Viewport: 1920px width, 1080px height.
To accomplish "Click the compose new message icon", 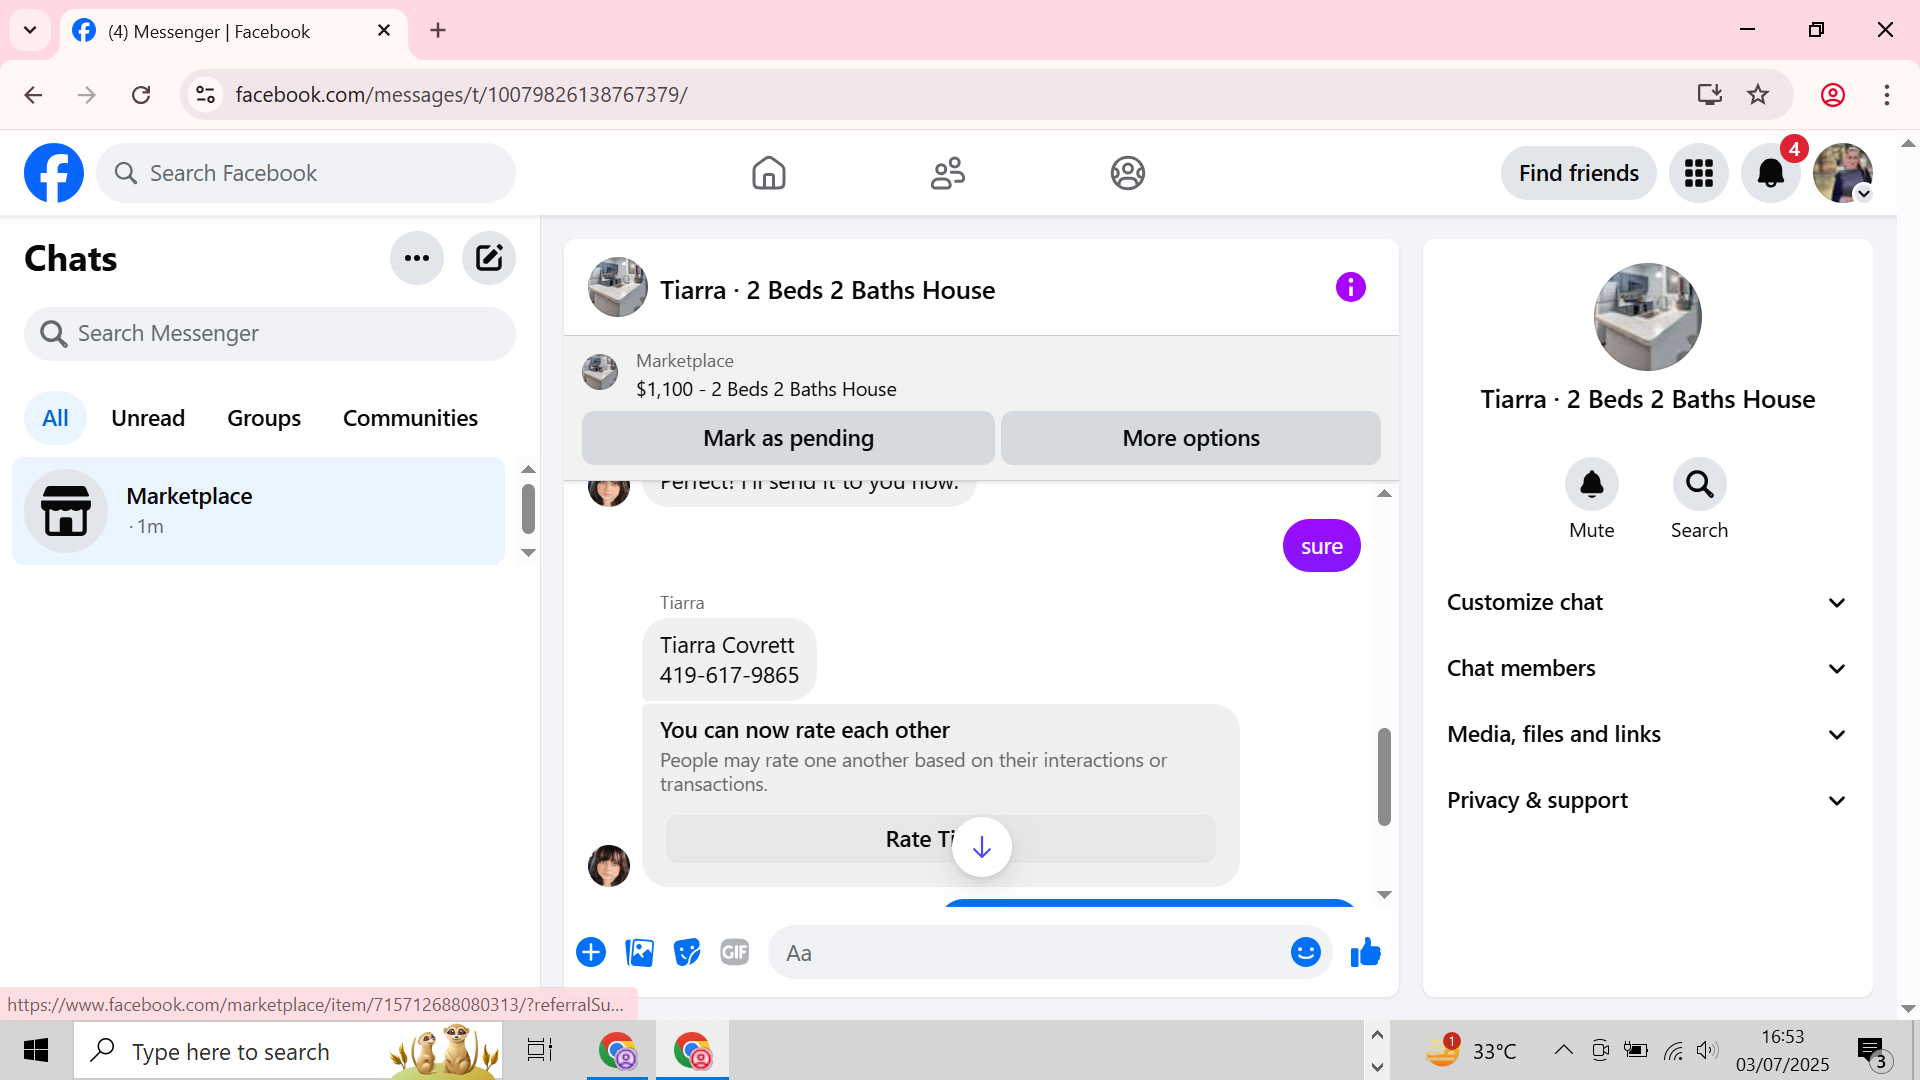I will click(488, 258).
